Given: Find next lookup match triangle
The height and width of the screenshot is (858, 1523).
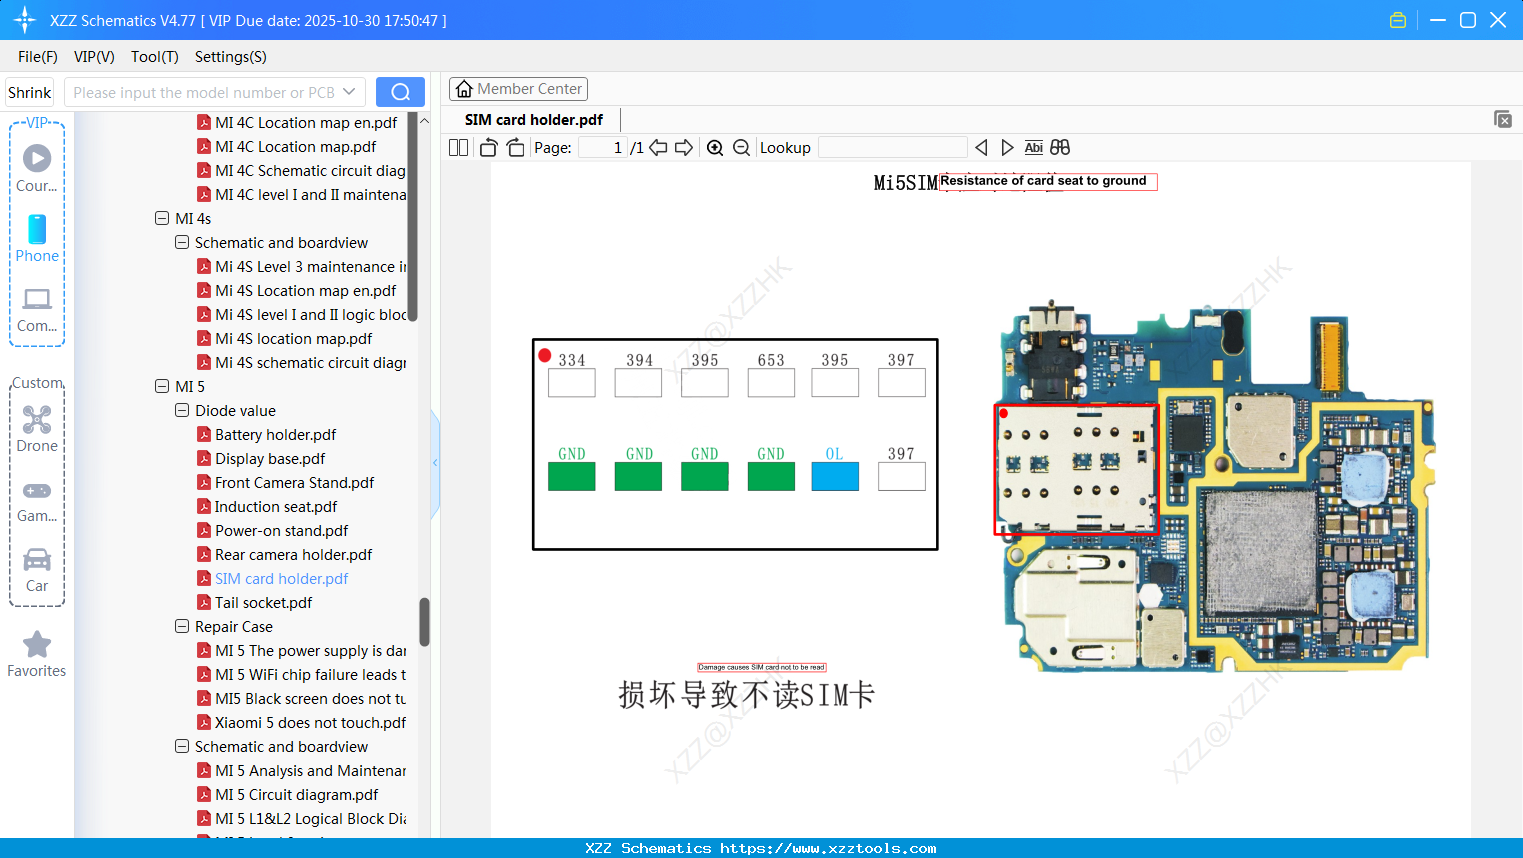Looking at the screenshot, I should coord(1007,148).
